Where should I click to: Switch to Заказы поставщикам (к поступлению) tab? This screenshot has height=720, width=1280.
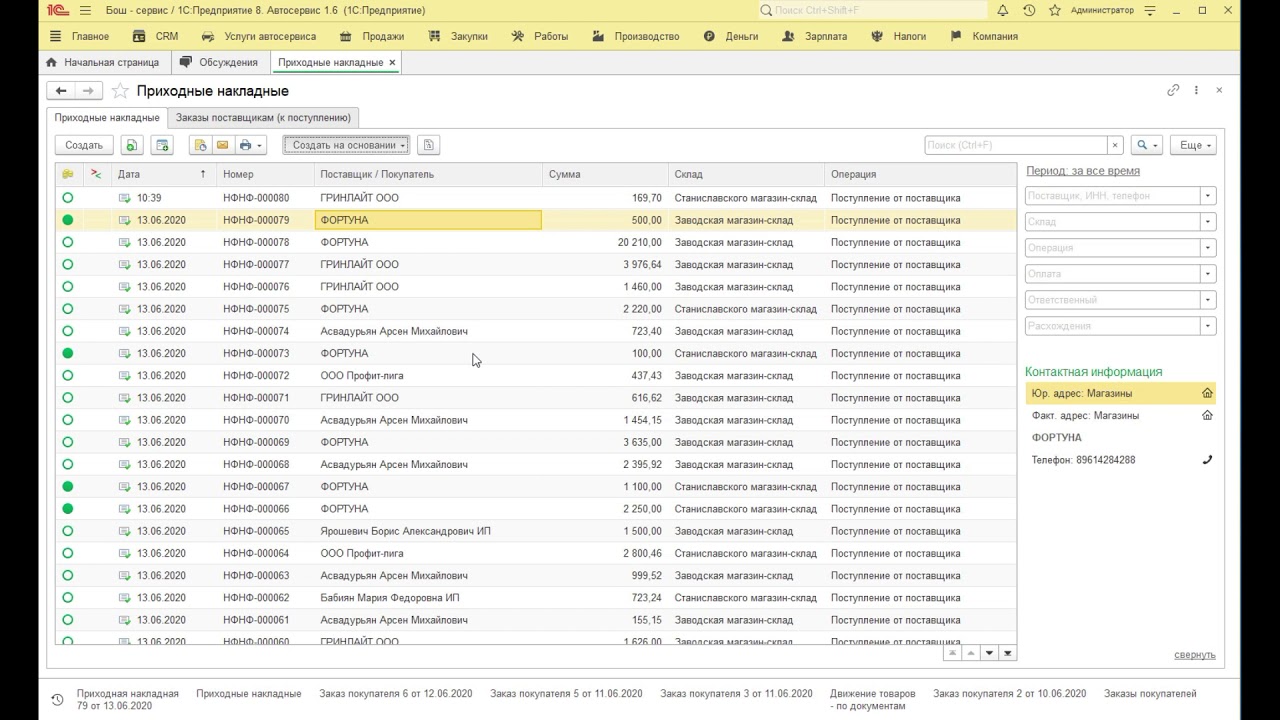(263, 118)
